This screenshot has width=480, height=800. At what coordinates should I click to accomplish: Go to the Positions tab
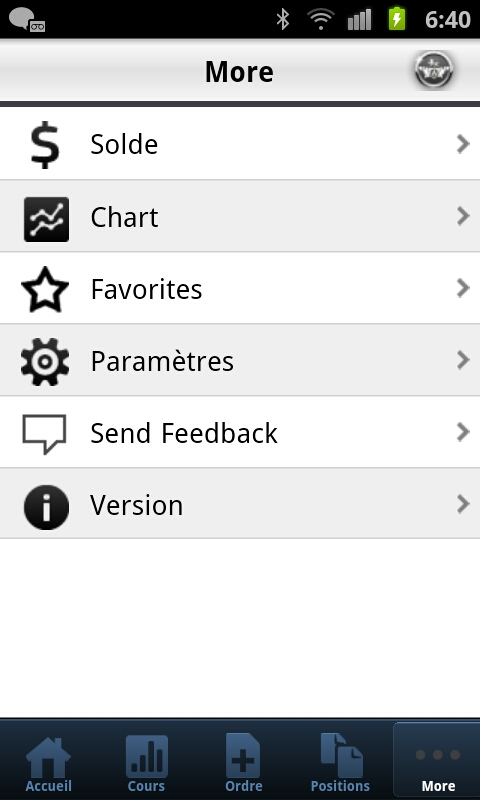point(340,763)
